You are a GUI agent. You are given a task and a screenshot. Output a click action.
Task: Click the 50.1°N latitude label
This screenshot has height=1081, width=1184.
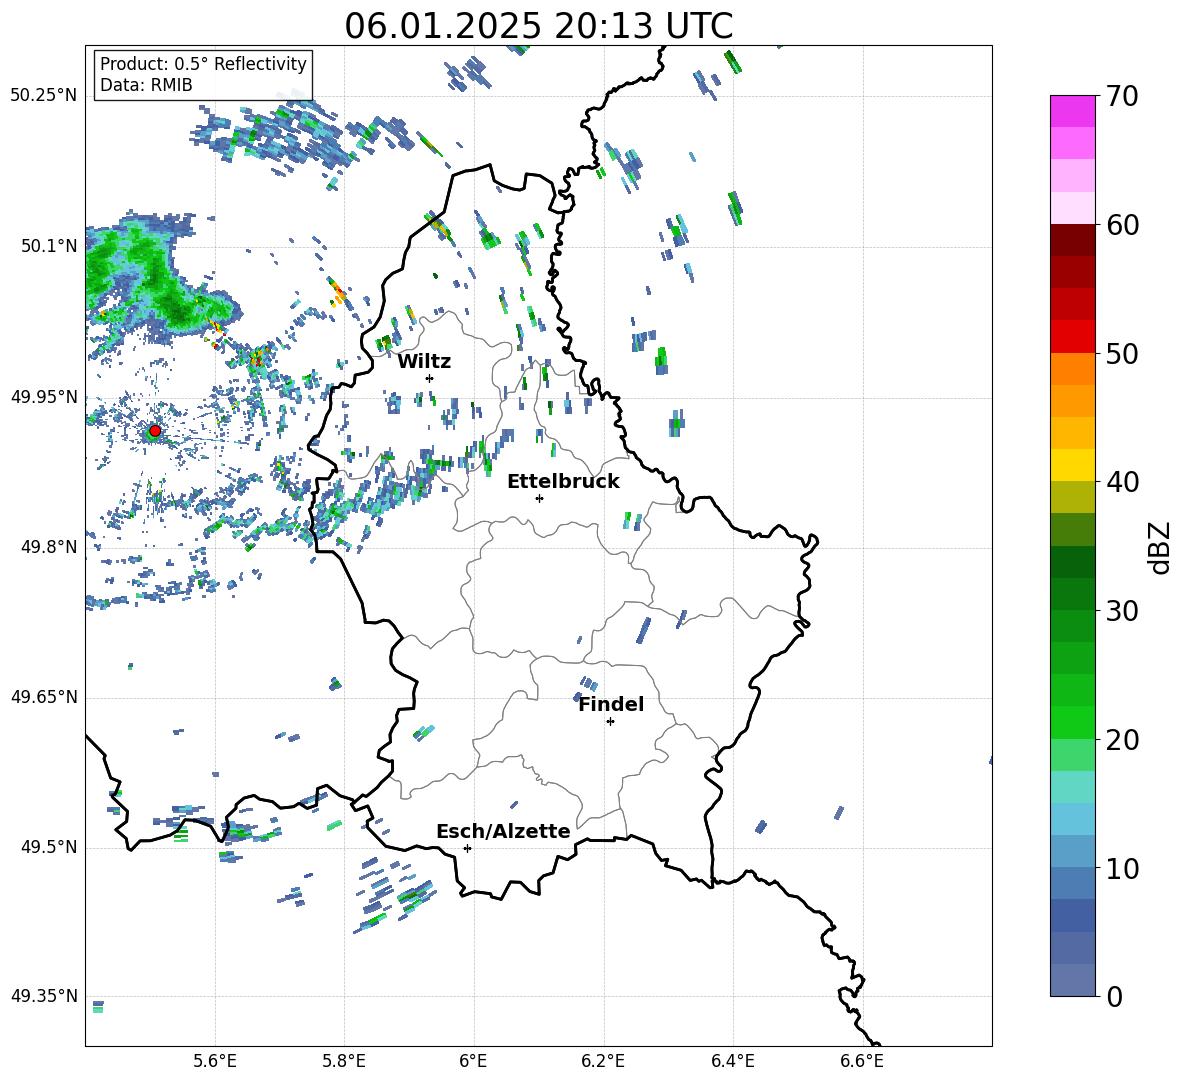click(x=49, y=246)
